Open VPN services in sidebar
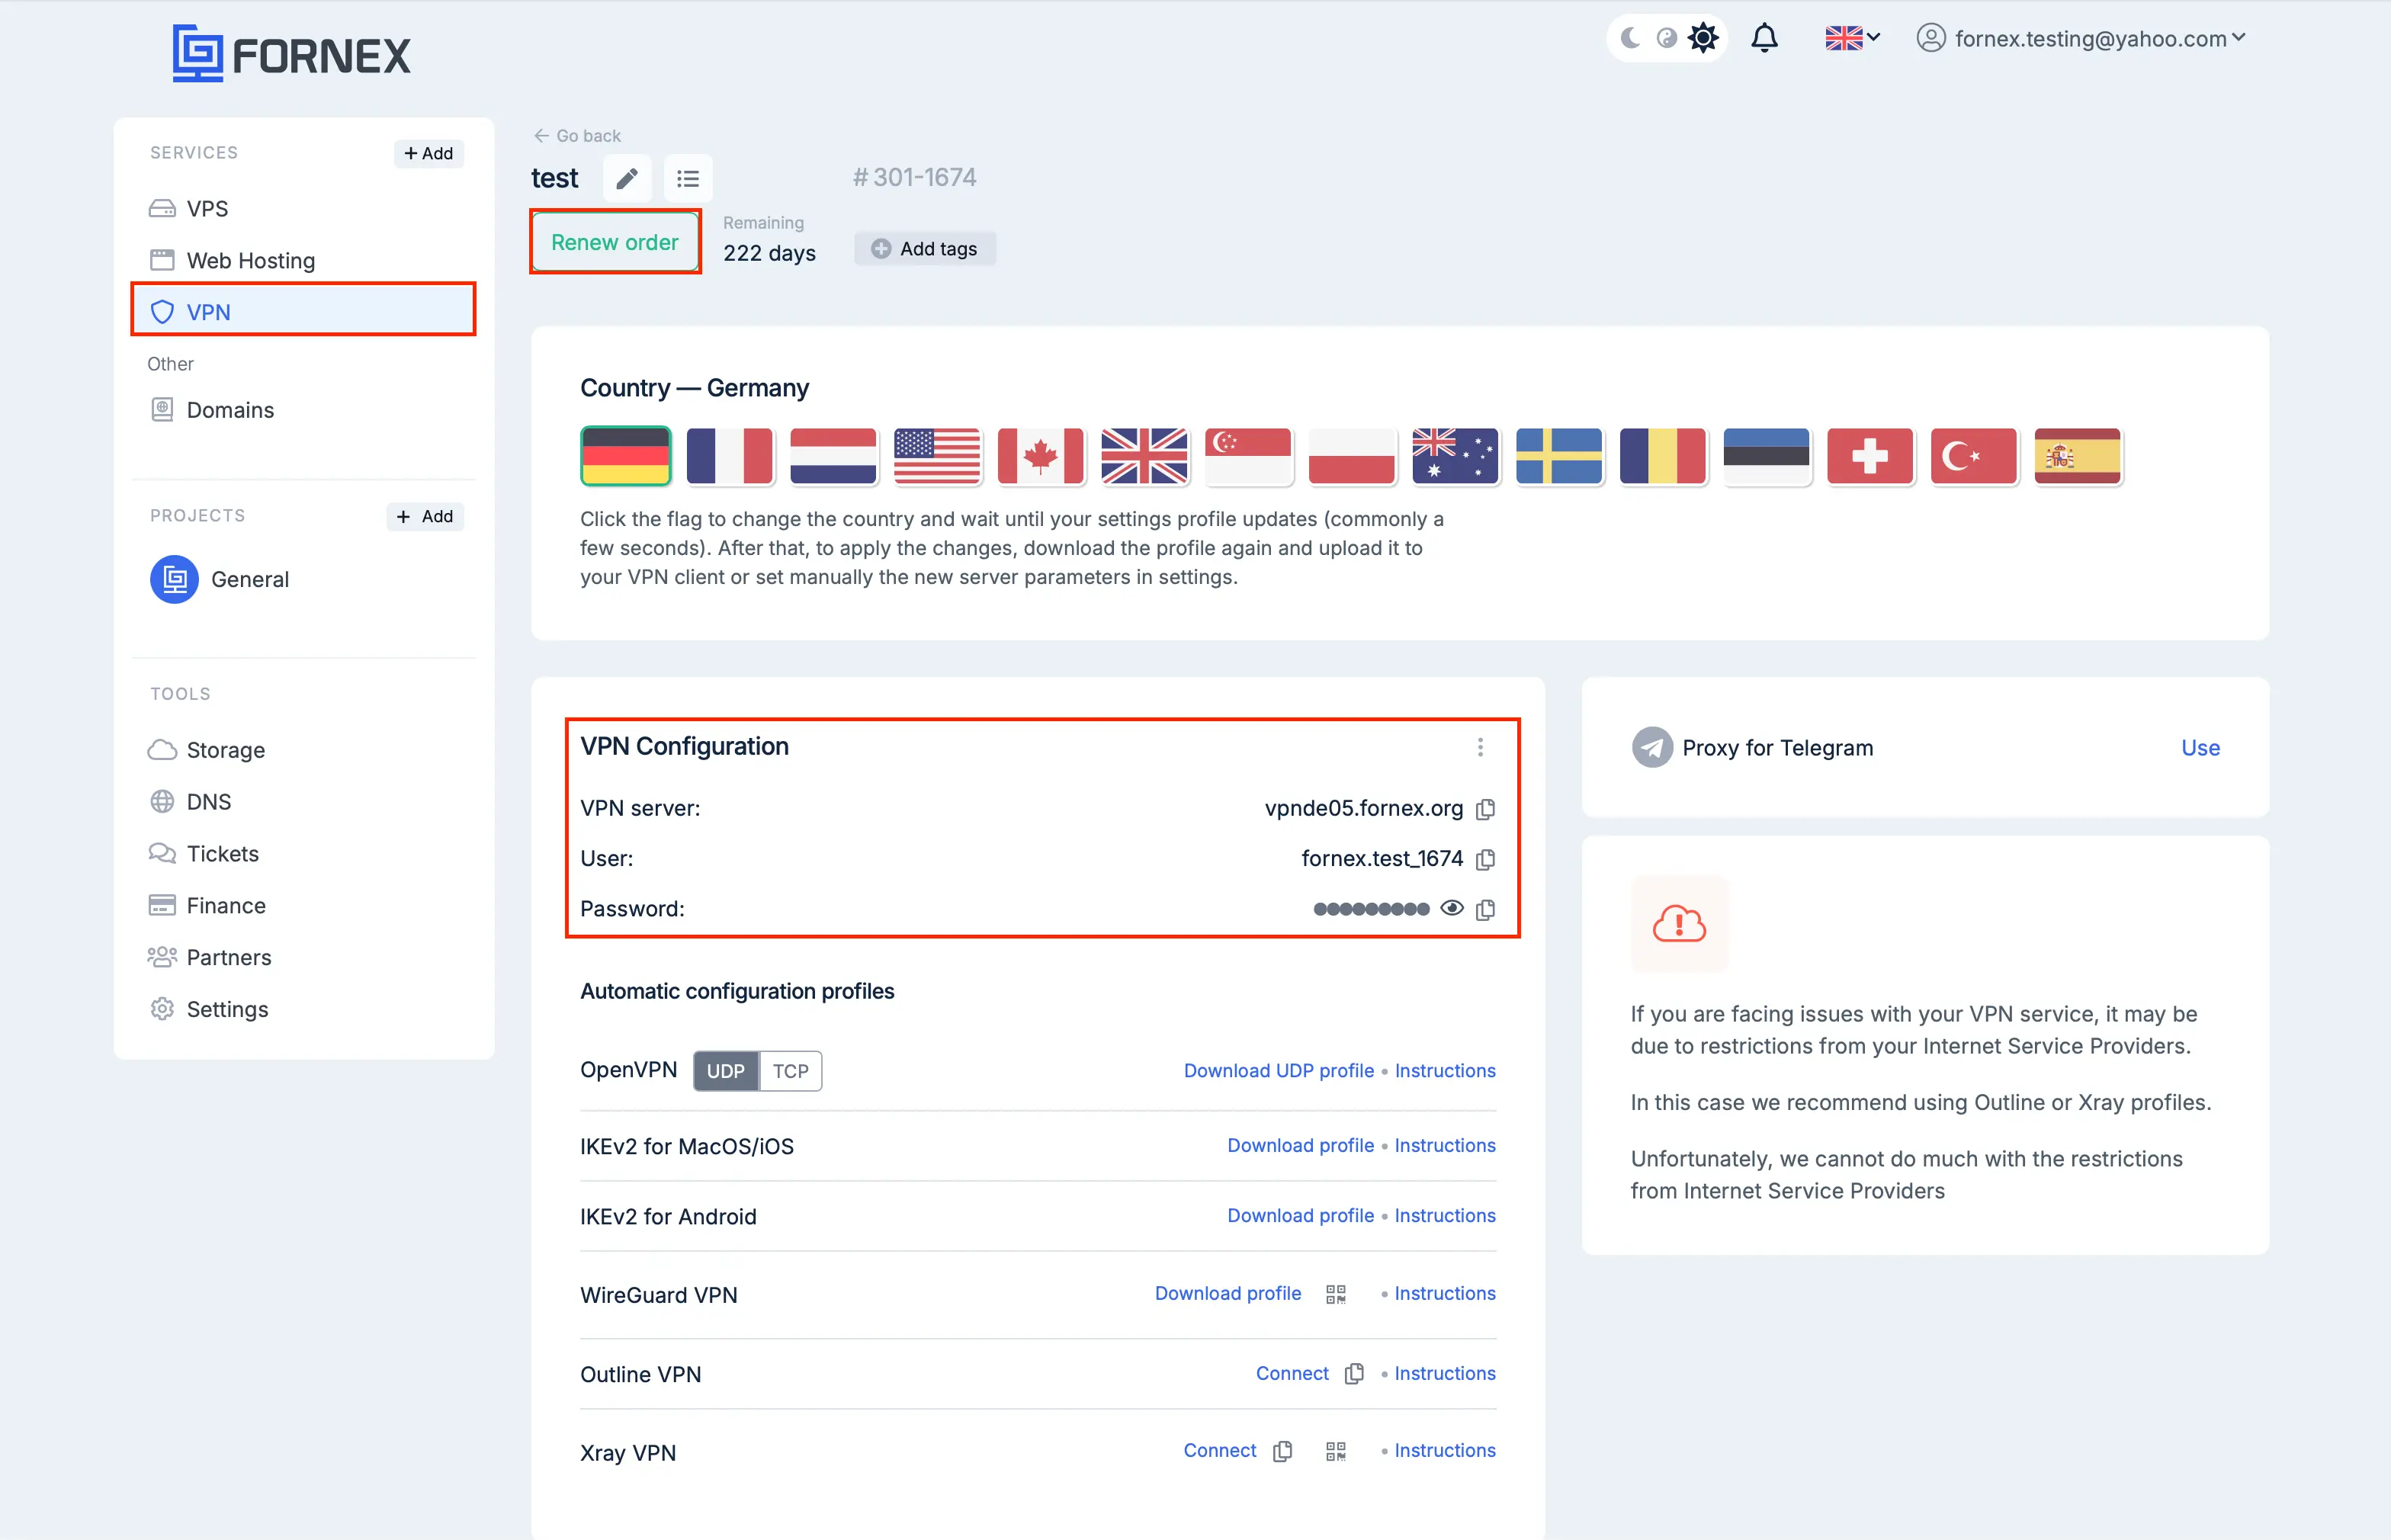The image size is (2391, 1540). pos(304,311)
